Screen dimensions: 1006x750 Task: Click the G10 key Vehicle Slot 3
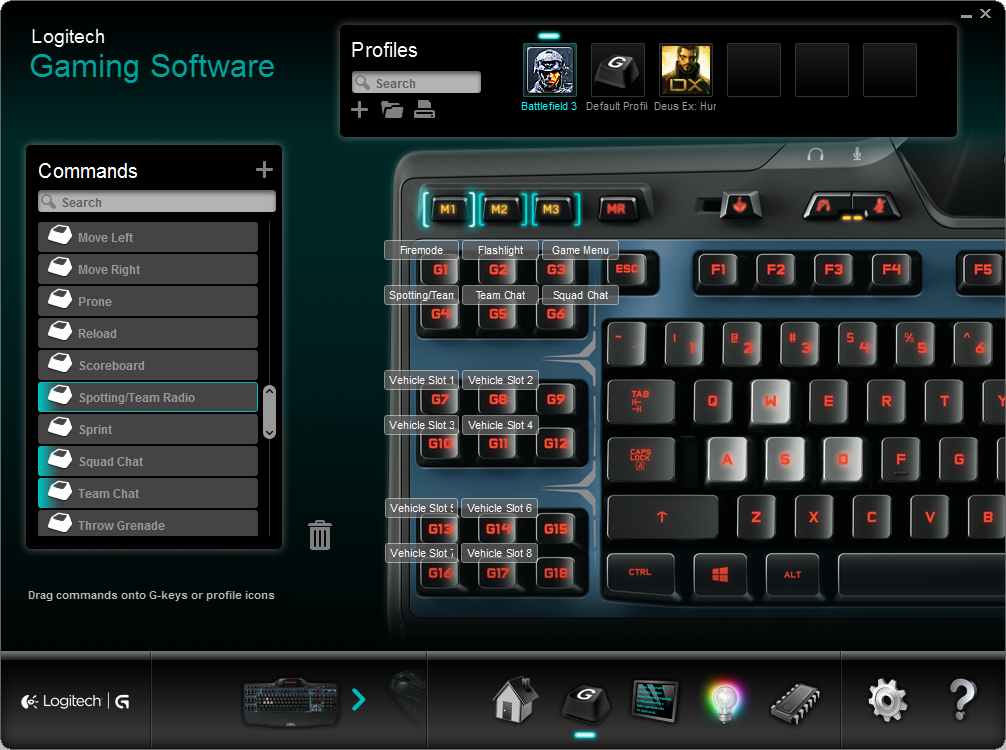(440, 444)
